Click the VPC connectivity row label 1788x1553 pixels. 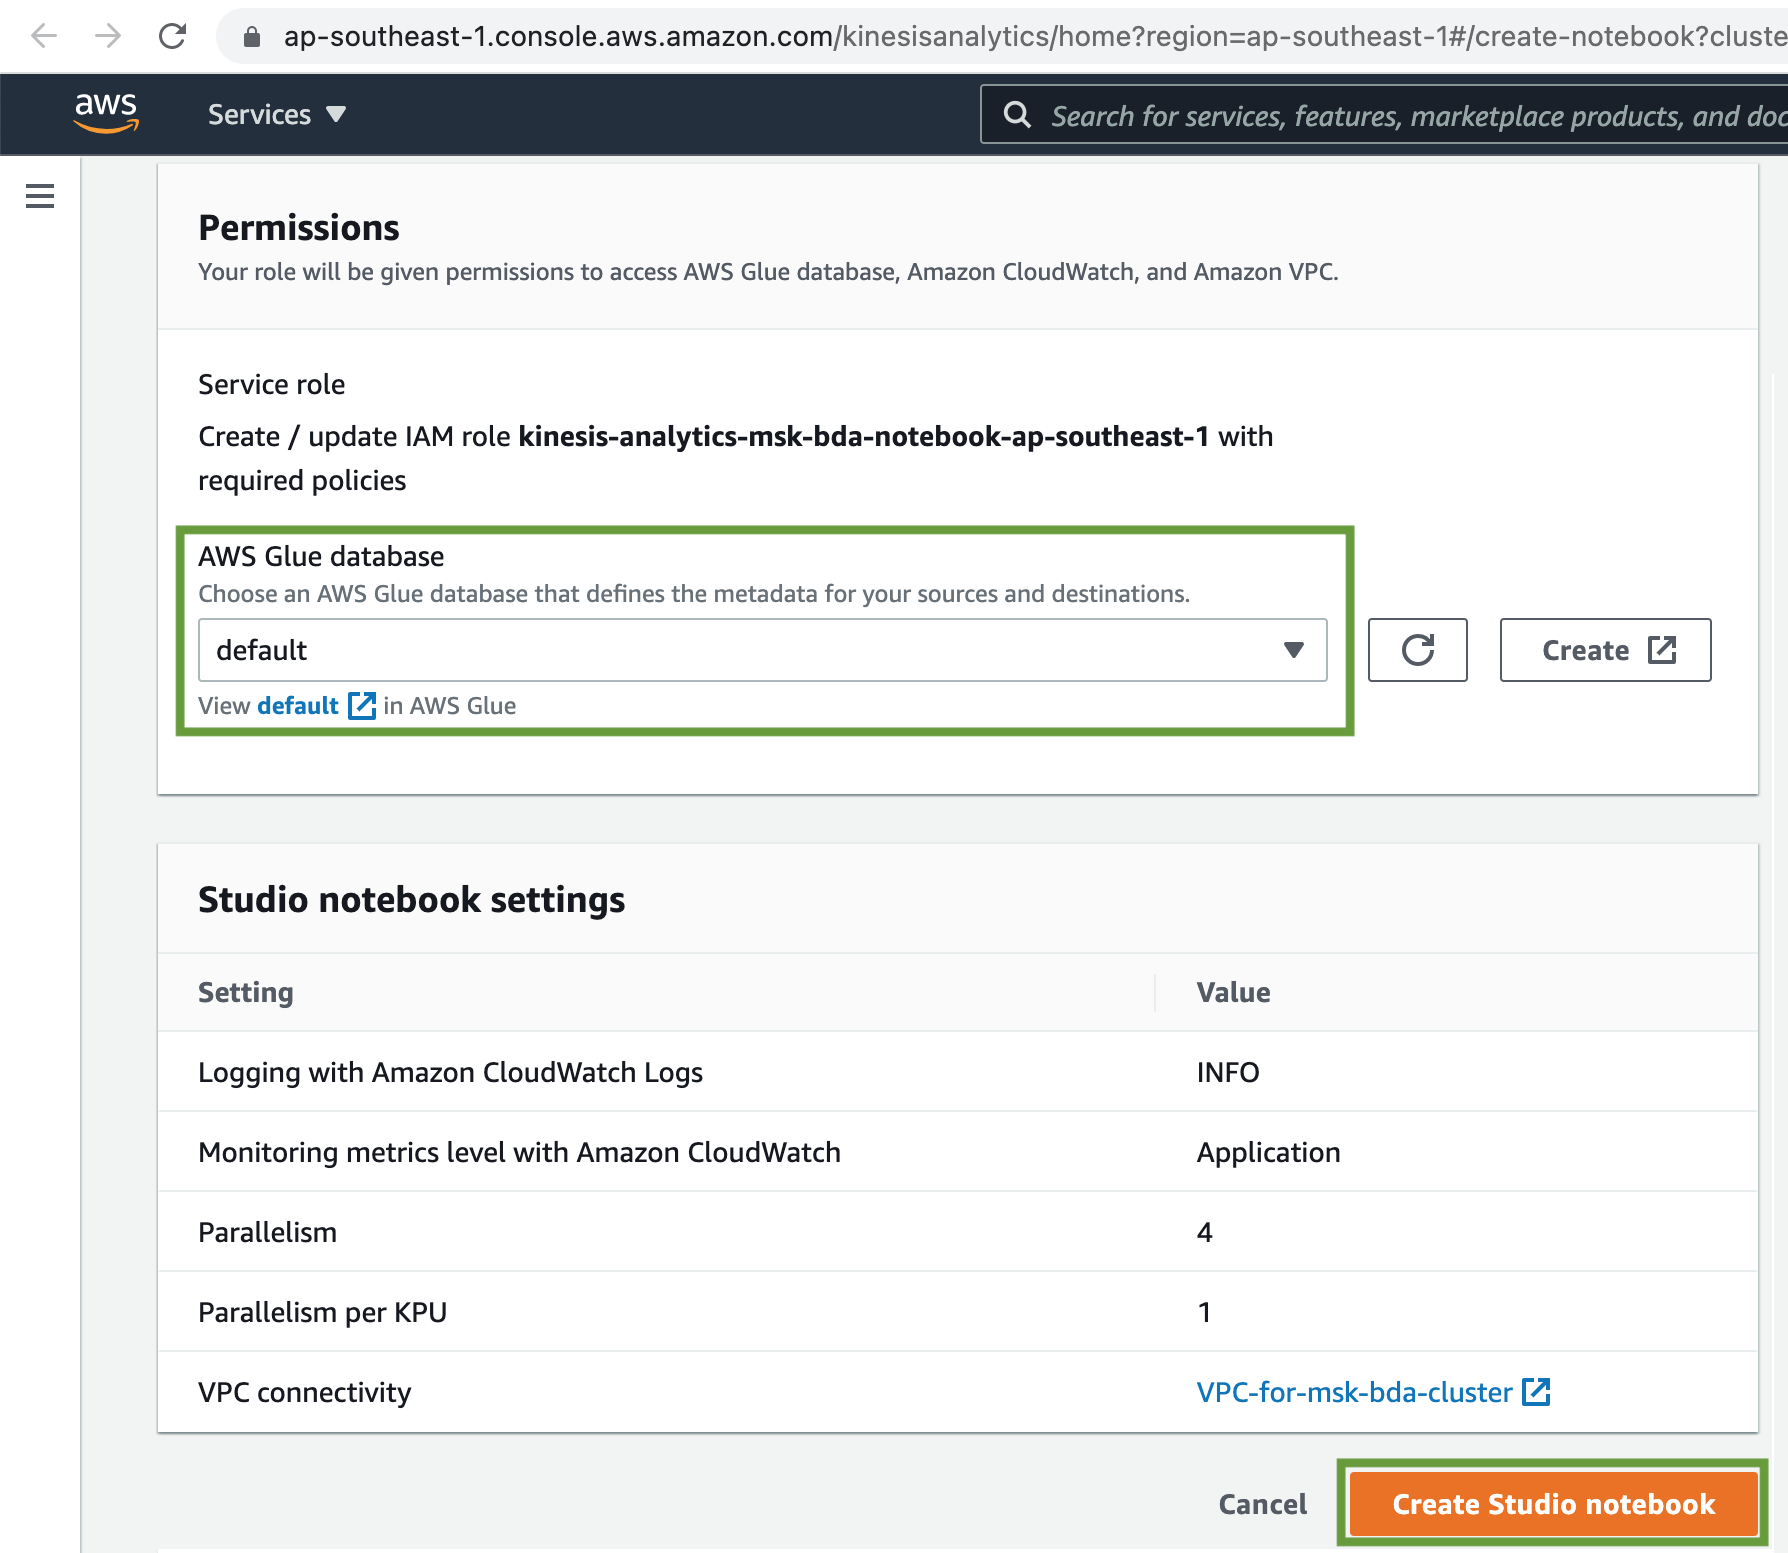pyautogui.click(x=304, y=1392)
